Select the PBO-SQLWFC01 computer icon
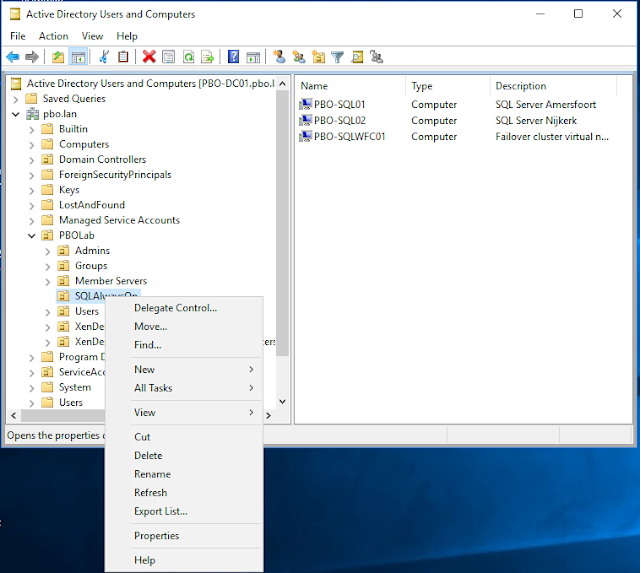The width and height of the screenshot is (640, 573). (305, 136)
